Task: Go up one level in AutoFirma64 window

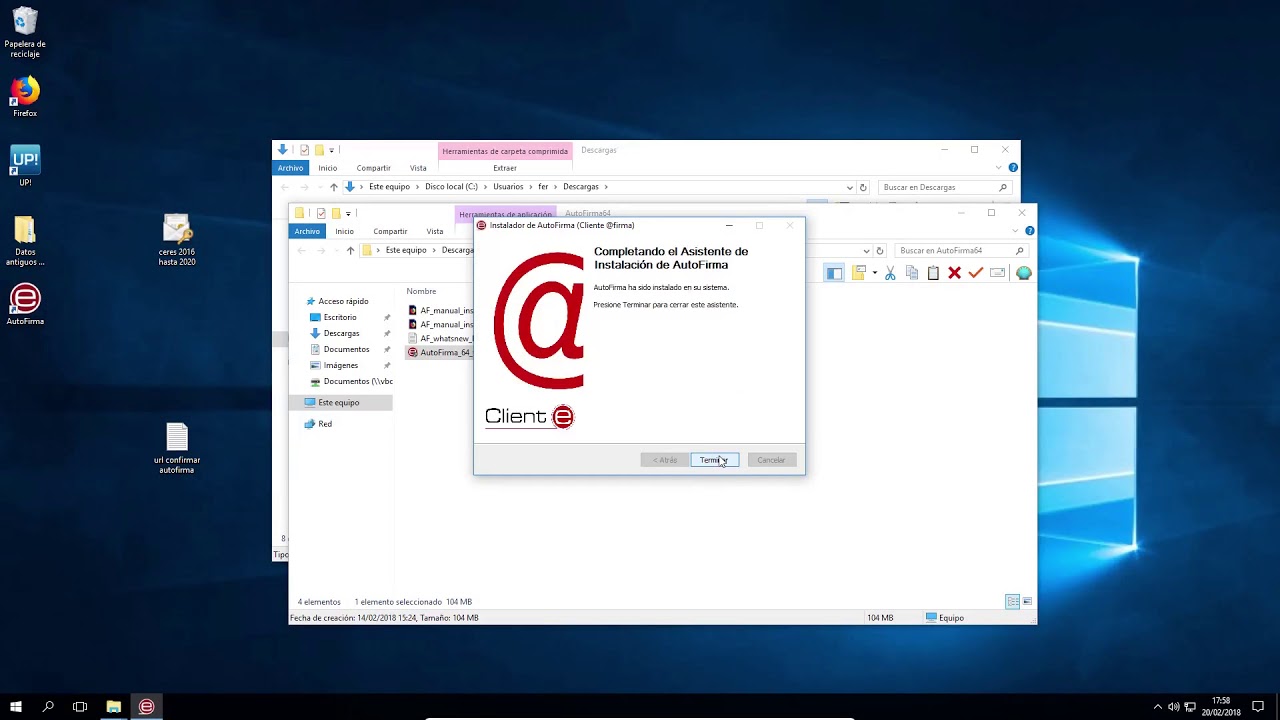Action: [x=350, y=251]
